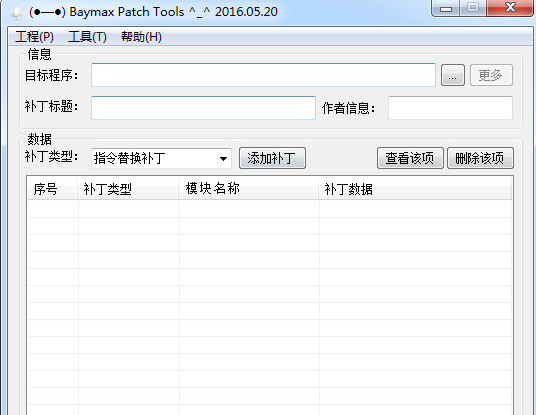Browse for target program with the ... button
The height and width of the screenshot is (415, 536).
click(453, 75)
